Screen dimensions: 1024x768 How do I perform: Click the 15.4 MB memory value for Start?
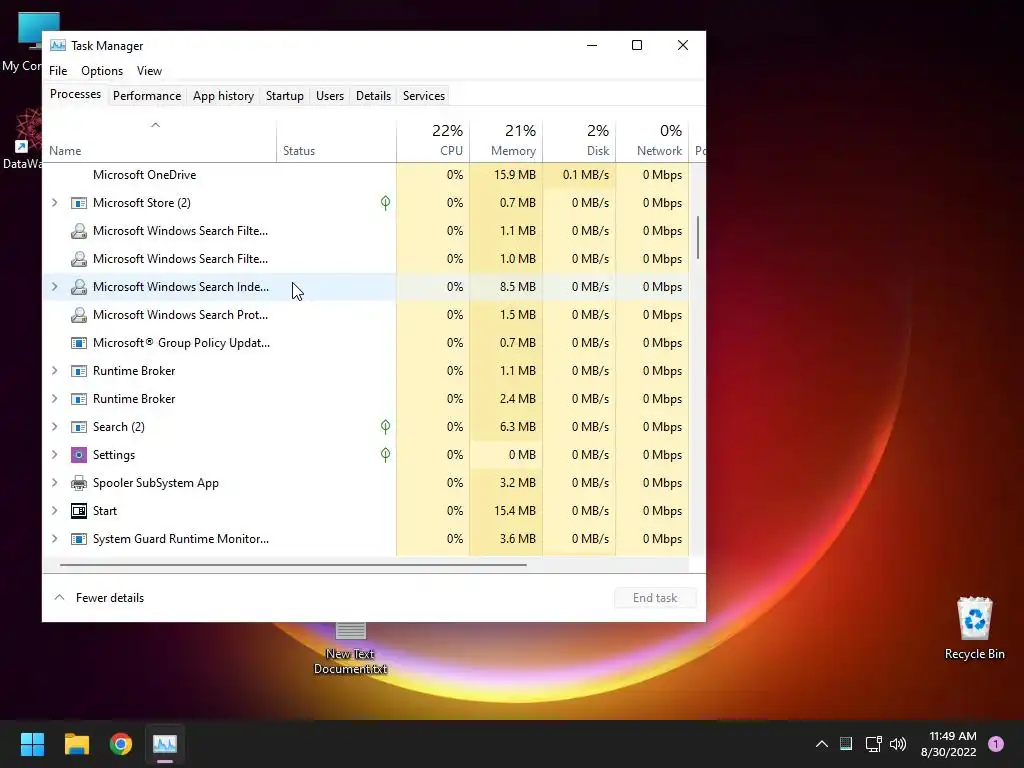515,511
